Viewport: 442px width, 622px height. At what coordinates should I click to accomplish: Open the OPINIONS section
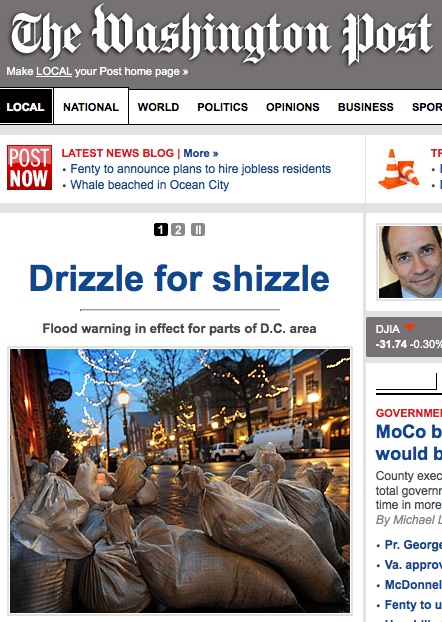(x=293, y=107)
